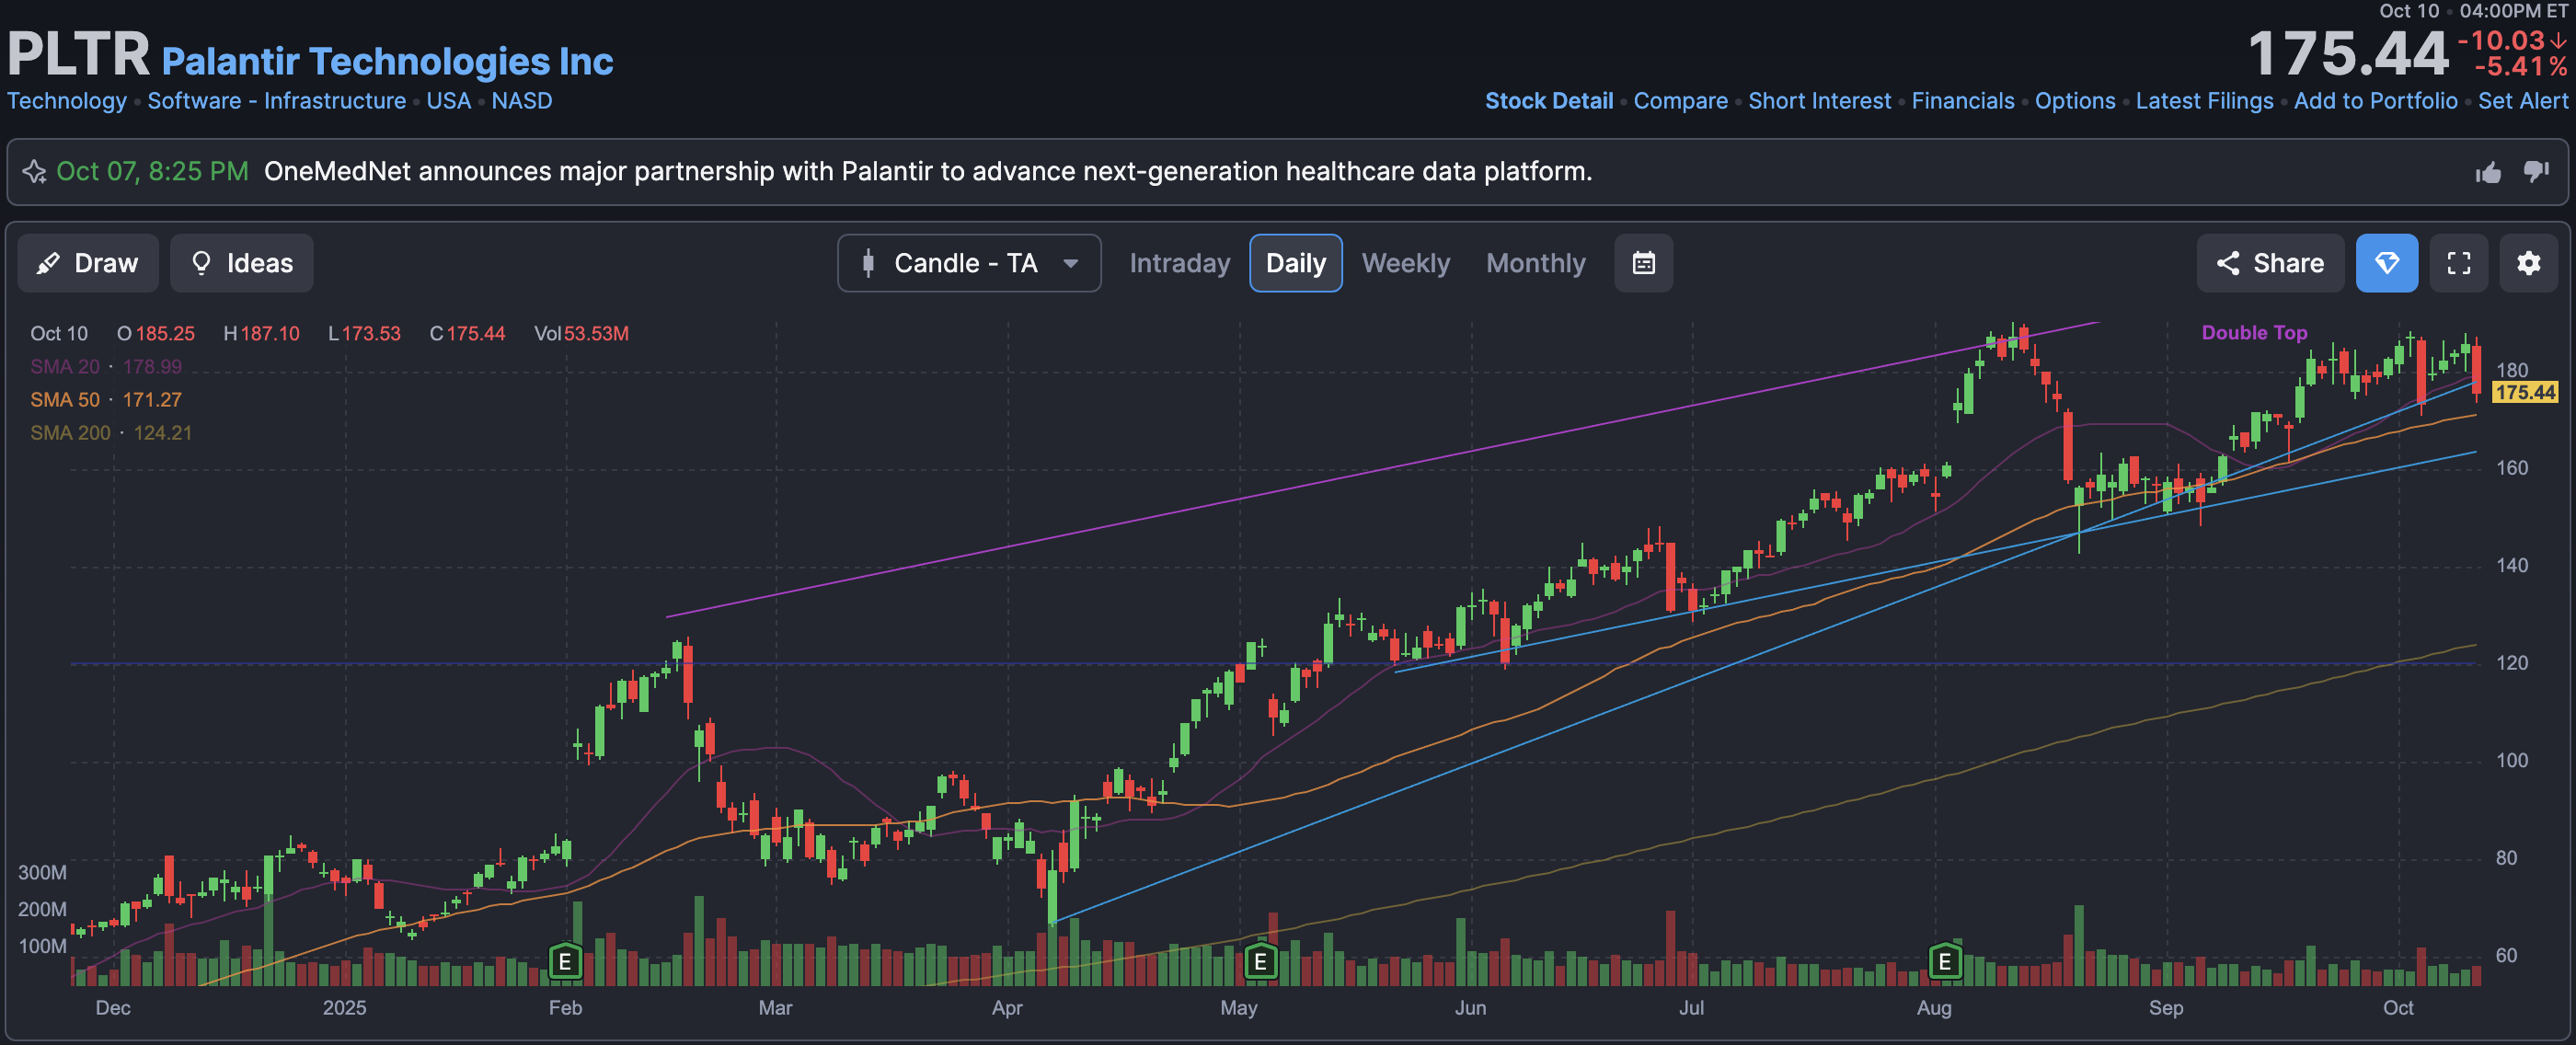This screenshot has width=2576, height=1045.
Task: Switch to Weekly timeframe
Action: tap(1405, 263)
